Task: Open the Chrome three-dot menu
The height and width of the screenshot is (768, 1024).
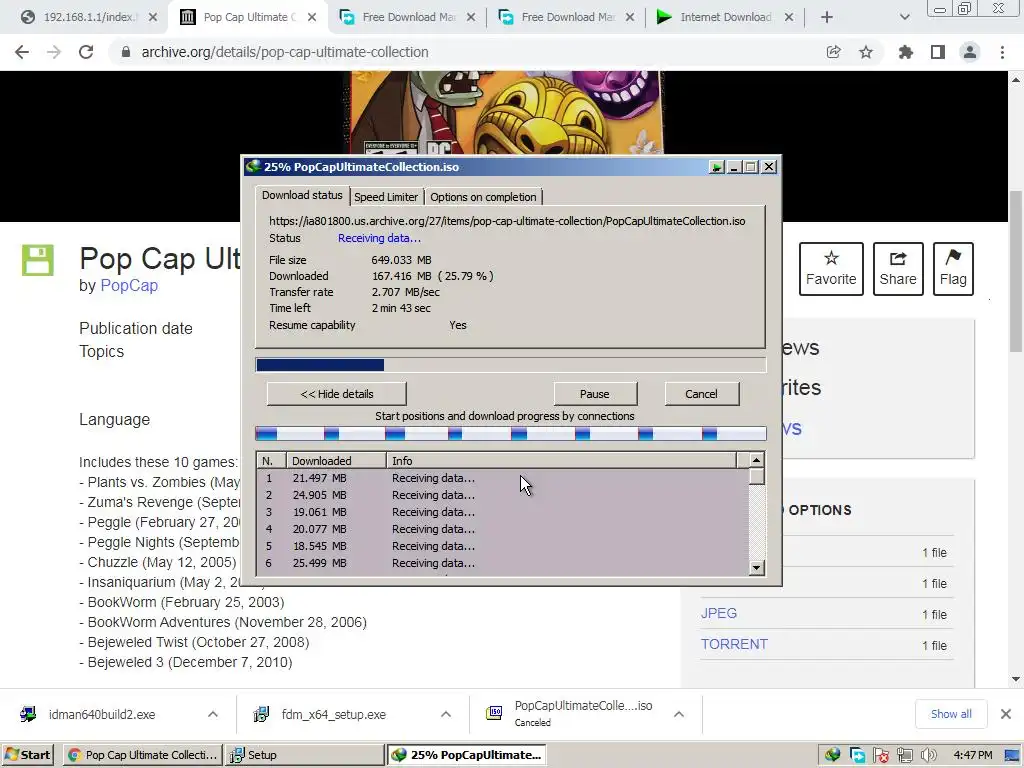Action: point(1002,52)
